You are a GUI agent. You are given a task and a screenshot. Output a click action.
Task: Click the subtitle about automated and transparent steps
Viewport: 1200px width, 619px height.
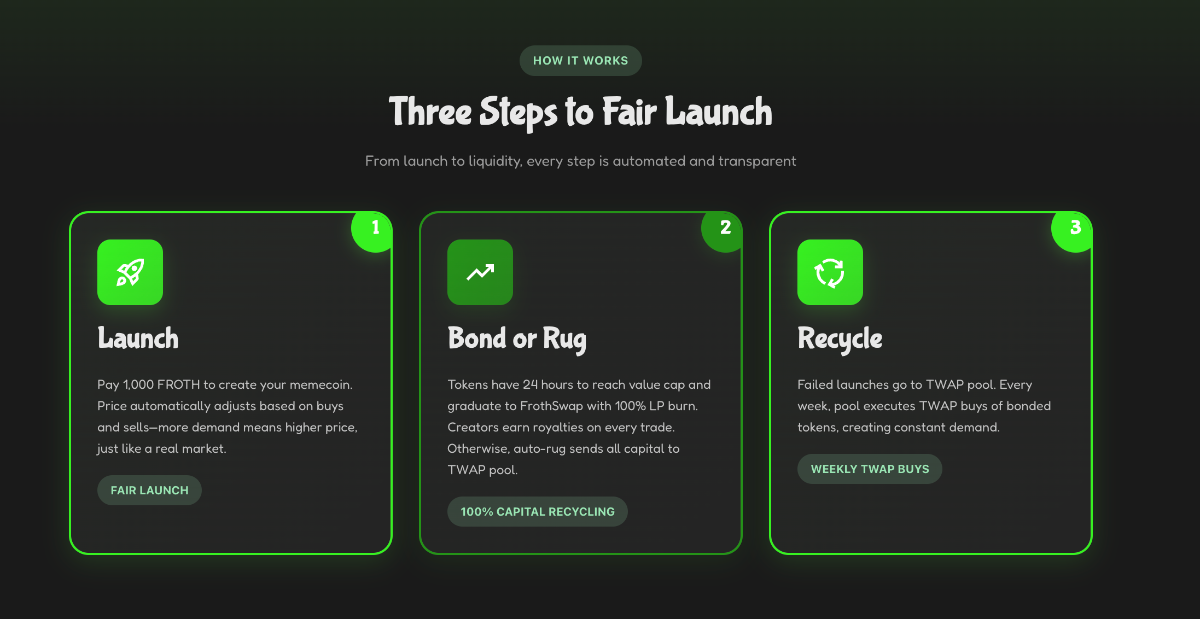tap(581, 160)
